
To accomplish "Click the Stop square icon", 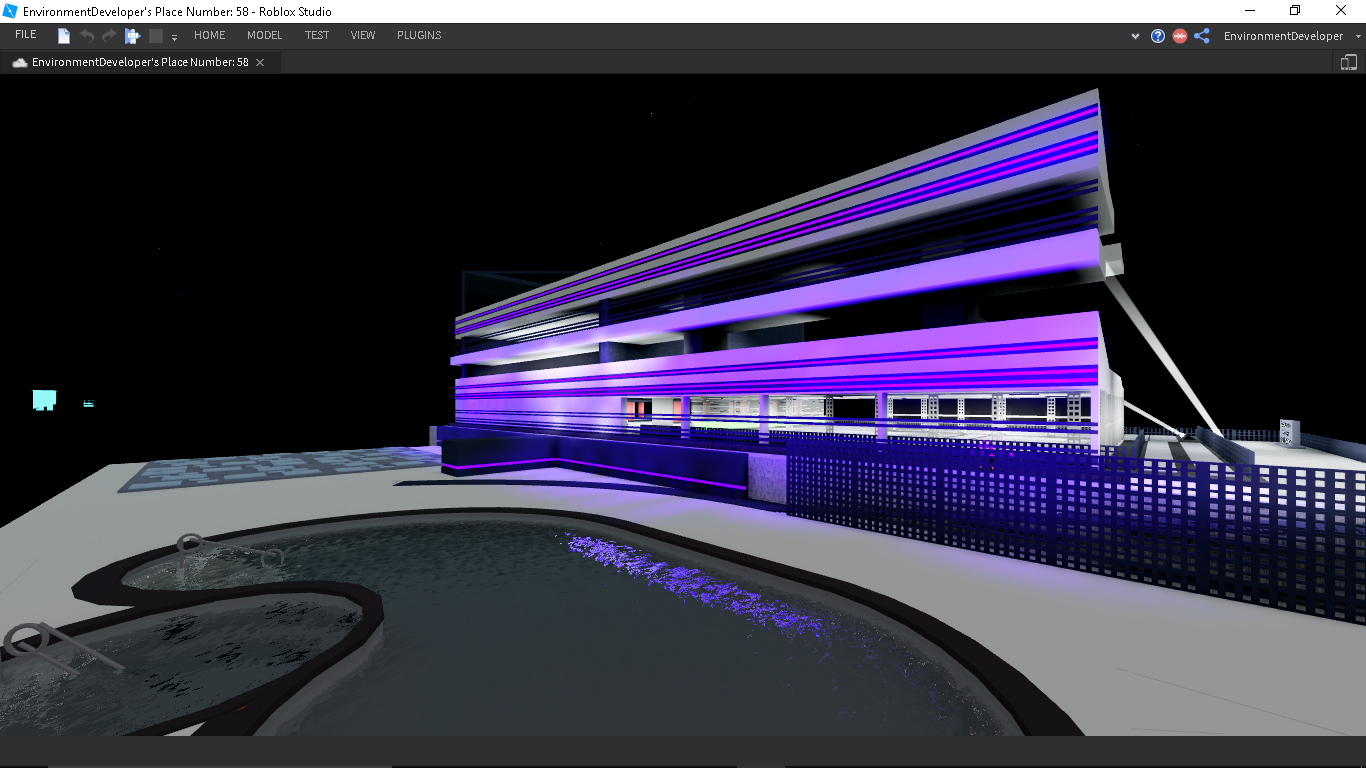I will tap(155, 36).
